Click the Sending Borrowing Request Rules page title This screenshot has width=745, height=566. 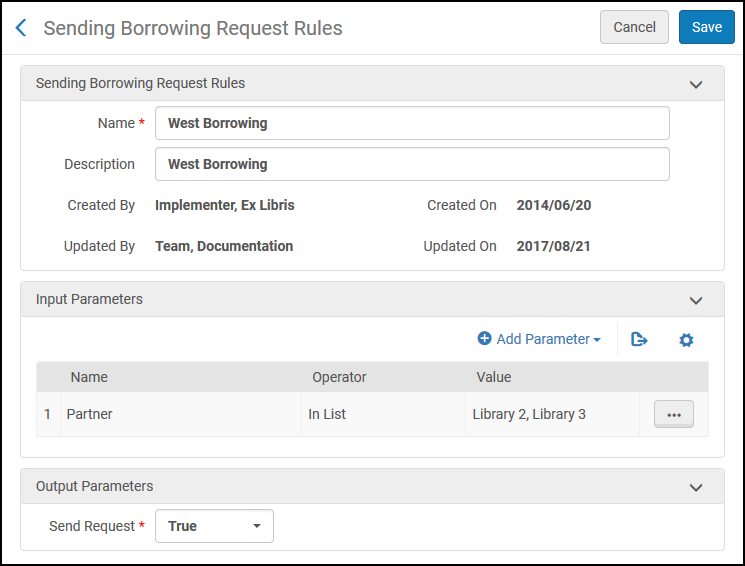tap(193, 28)
